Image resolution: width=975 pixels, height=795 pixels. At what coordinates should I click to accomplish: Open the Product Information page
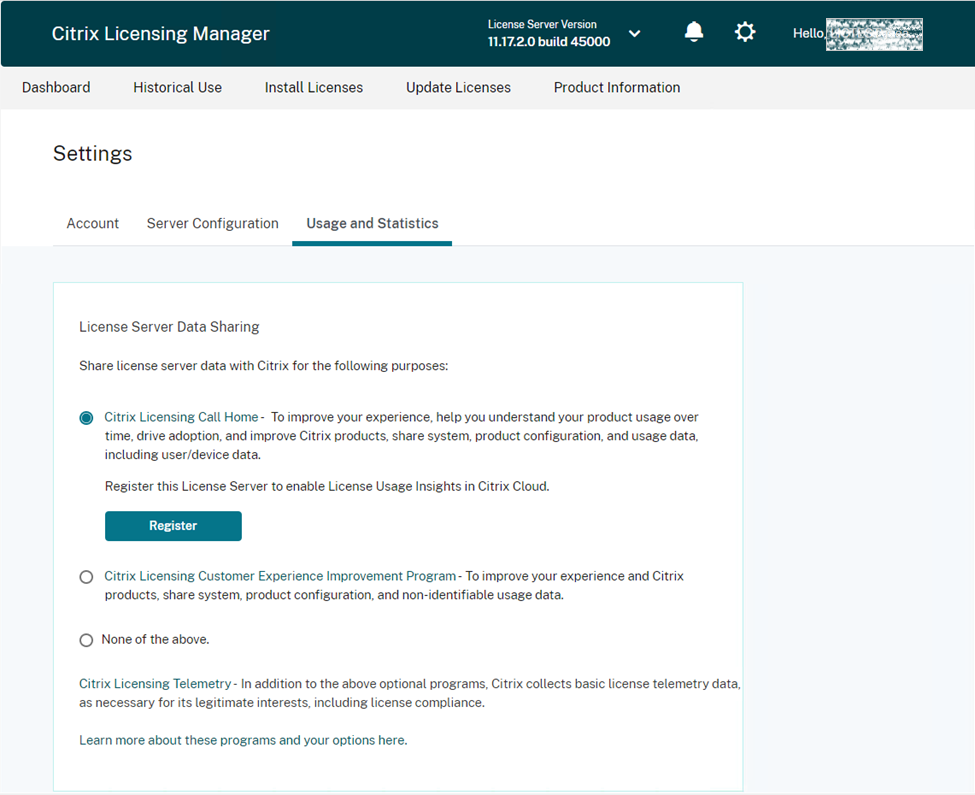point(617,88)
